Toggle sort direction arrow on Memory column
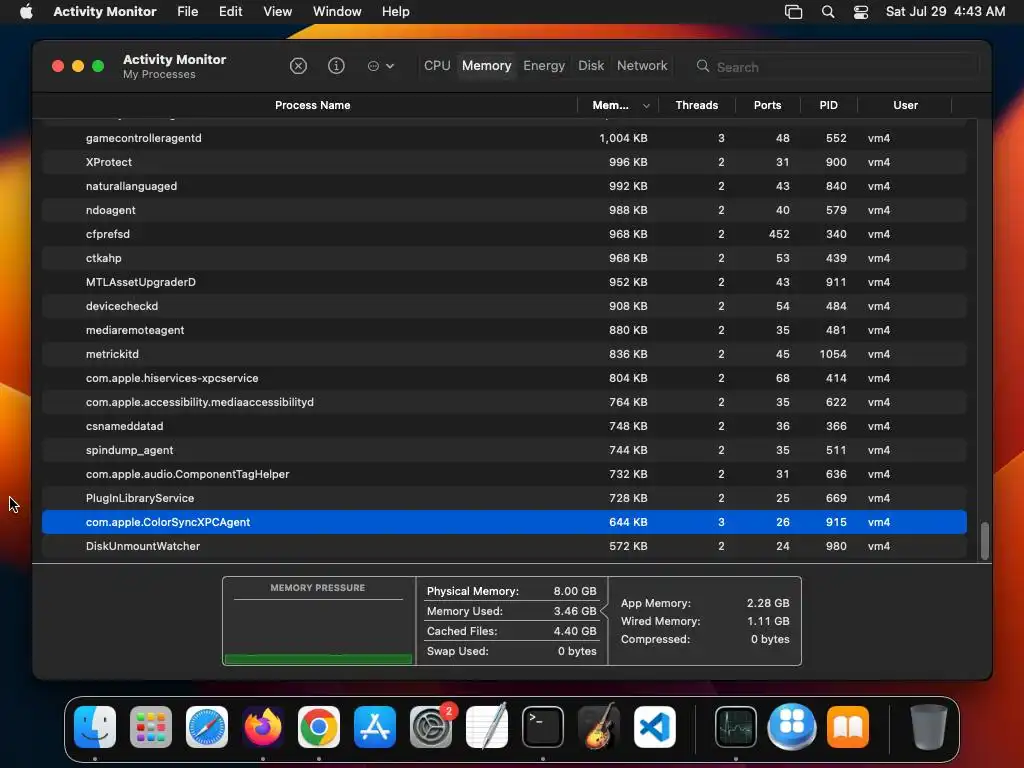 (x=646, y=106)
